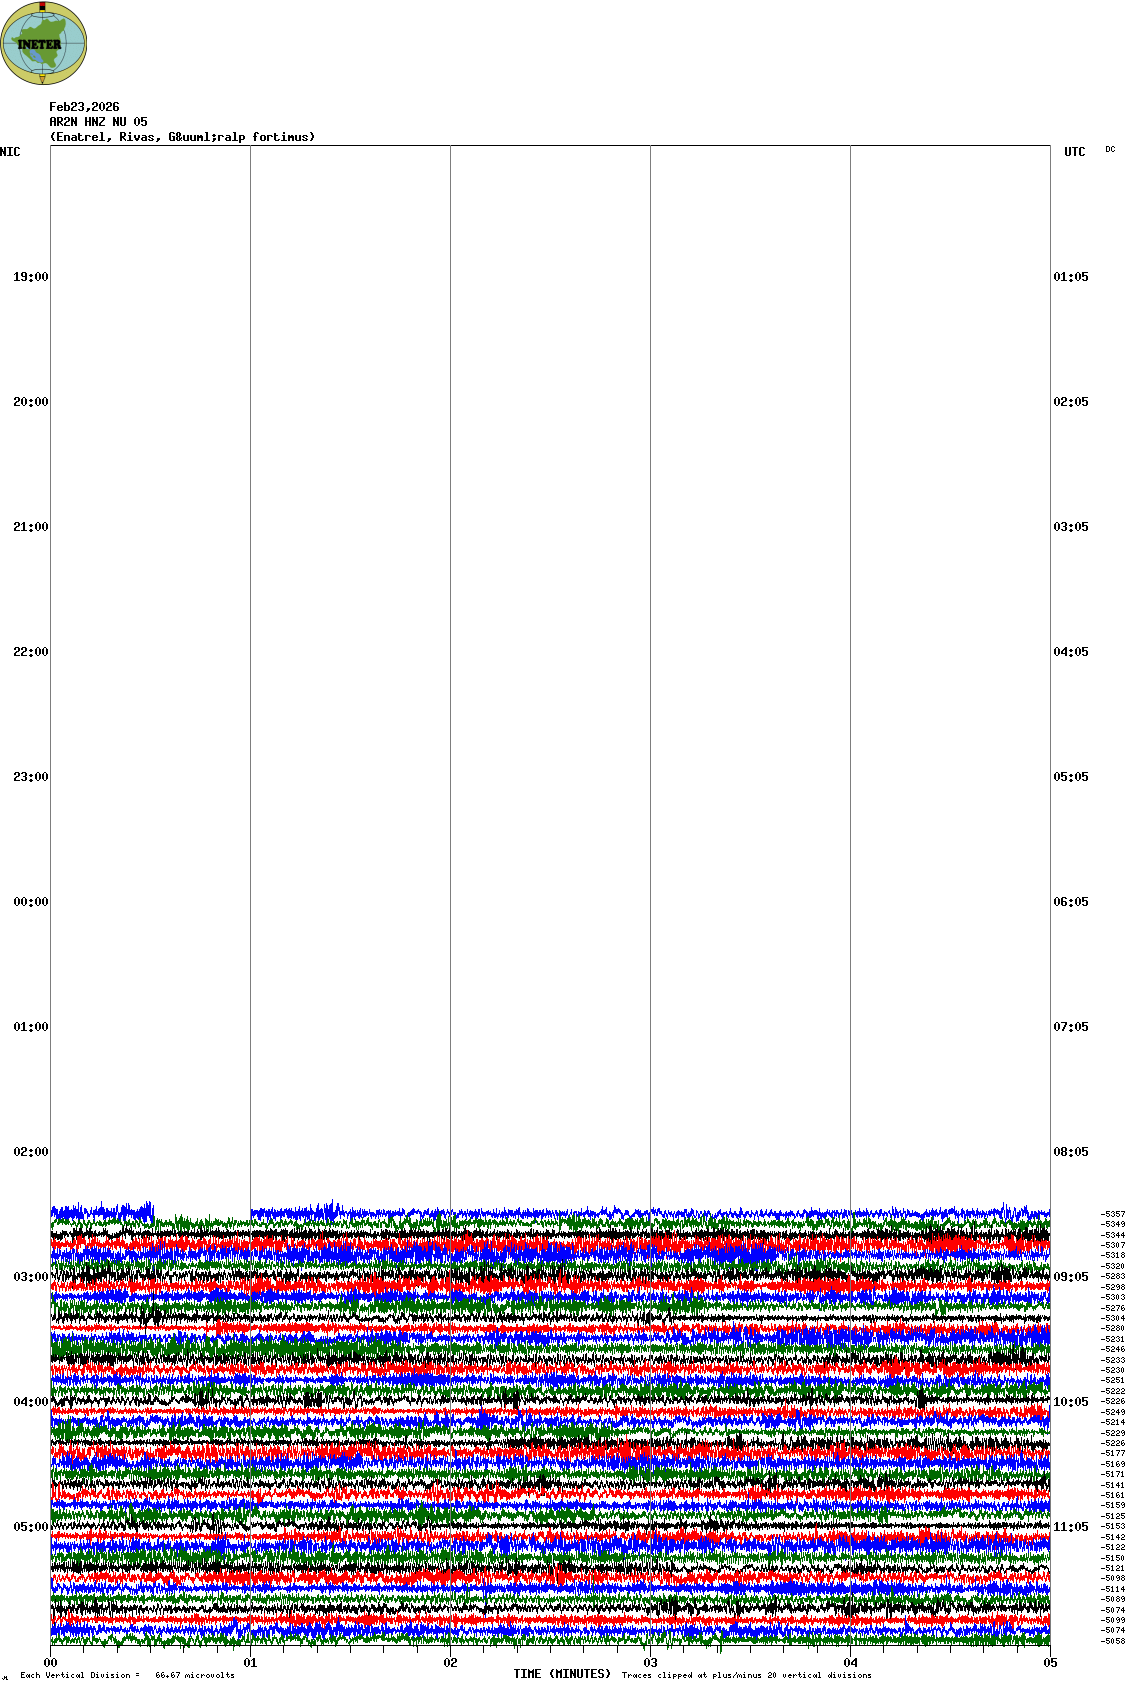The height and width of the screenshot is (1689, 1130).
Task: Click the Enatrel, Rivas location caption
Action: pyautogui.click(x=182, y=137)
